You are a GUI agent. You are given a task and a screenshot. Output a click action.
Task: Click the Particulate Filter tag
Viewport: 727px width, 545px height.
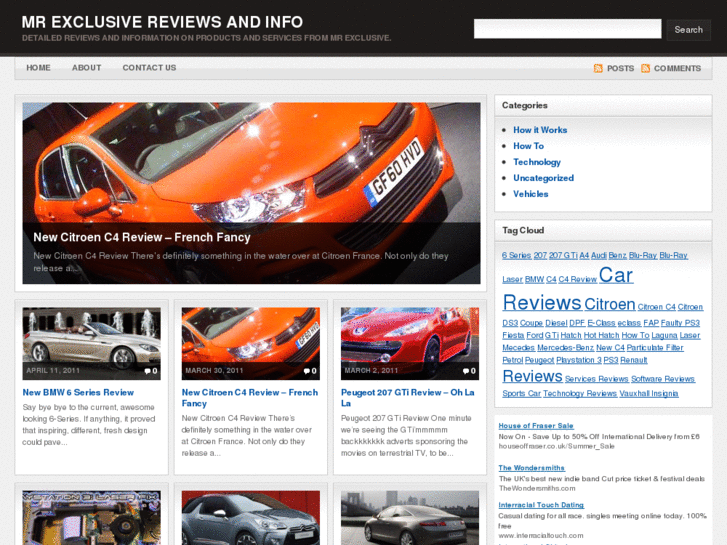pyautogui.click(x=655, y=348)
